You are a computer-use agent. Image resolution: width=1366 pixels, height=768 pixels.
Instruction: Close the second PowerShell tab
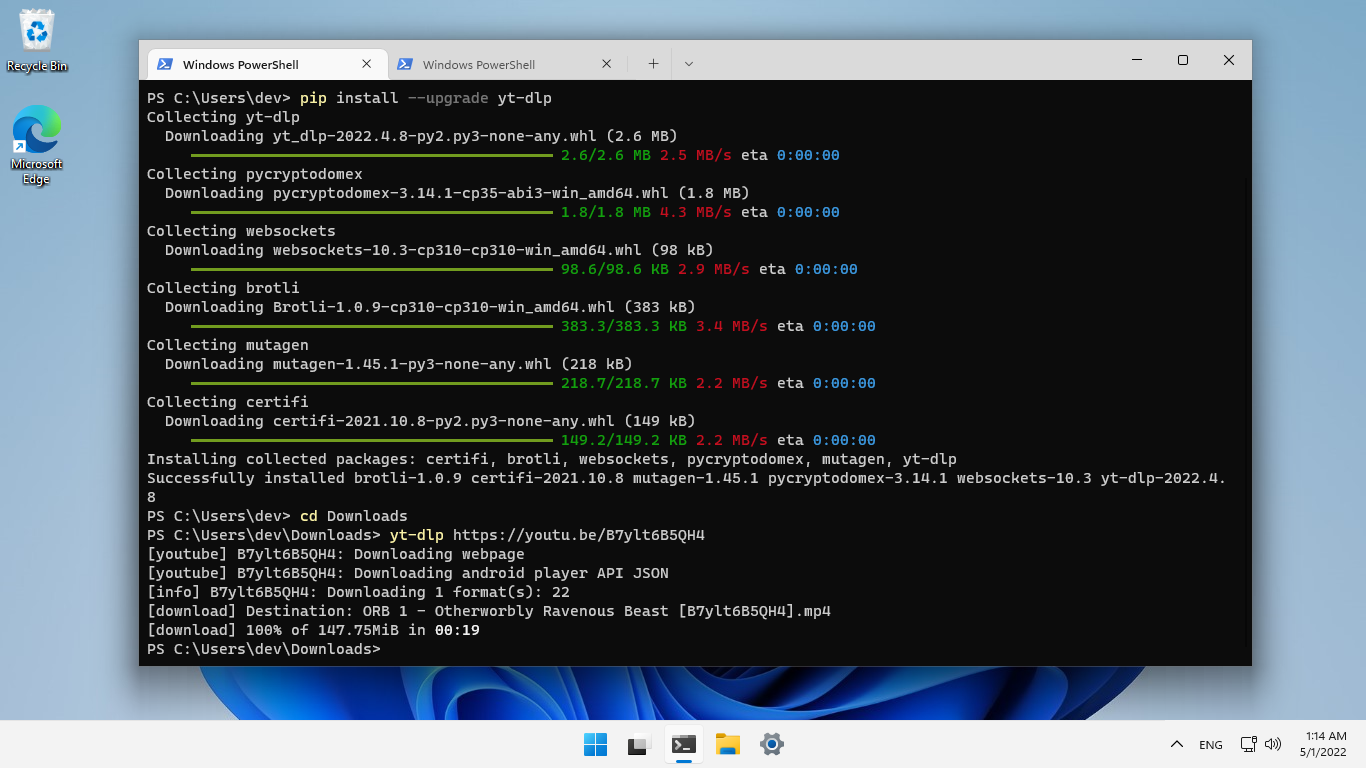coord(606,64)
